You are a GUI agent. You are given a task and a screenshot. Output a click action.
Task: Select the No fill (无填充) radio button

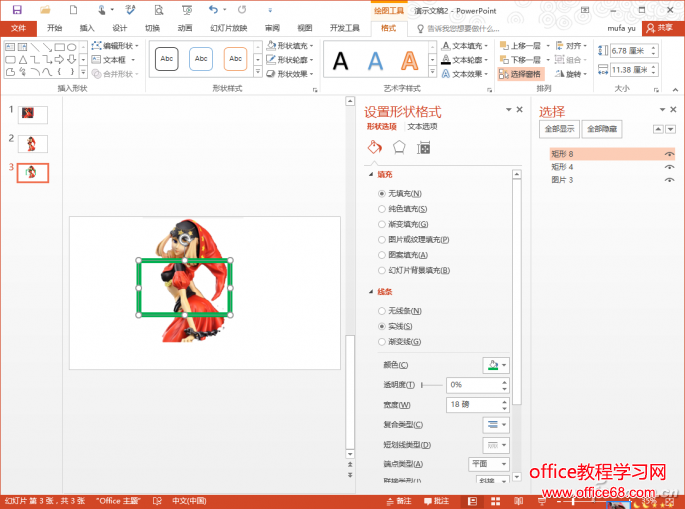point(381,194)
